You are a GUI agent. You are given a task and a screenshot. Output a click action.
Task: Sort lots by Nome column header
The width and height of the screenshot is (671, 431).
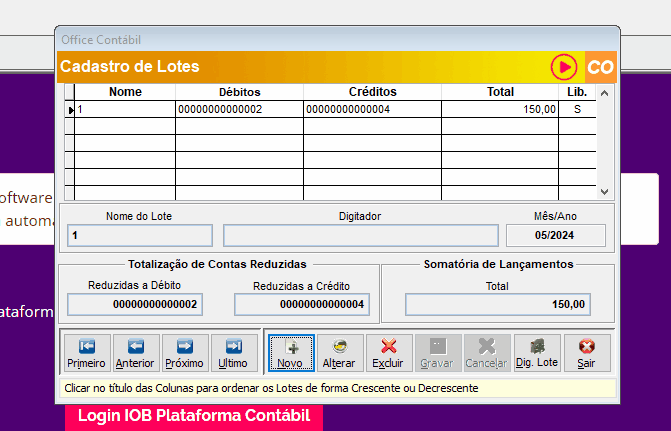[x=125, y=92]
